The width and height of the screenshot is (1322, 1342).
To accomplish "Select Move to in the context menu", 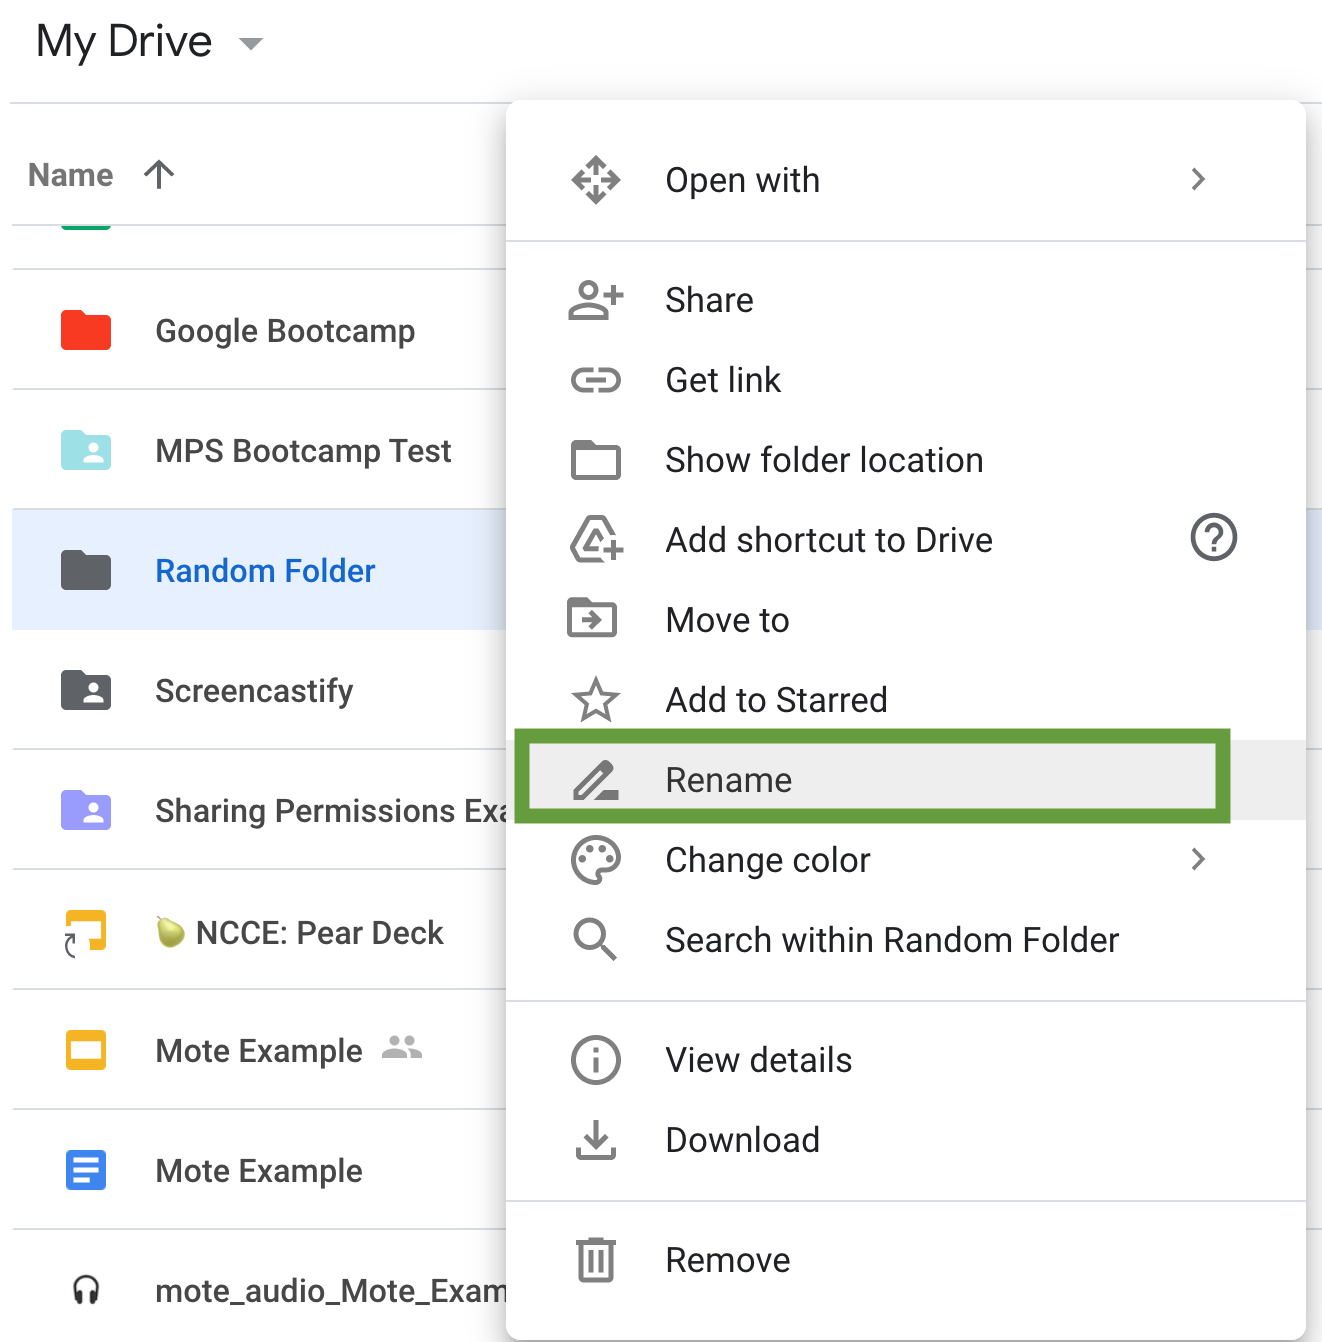I will point(727,620).
